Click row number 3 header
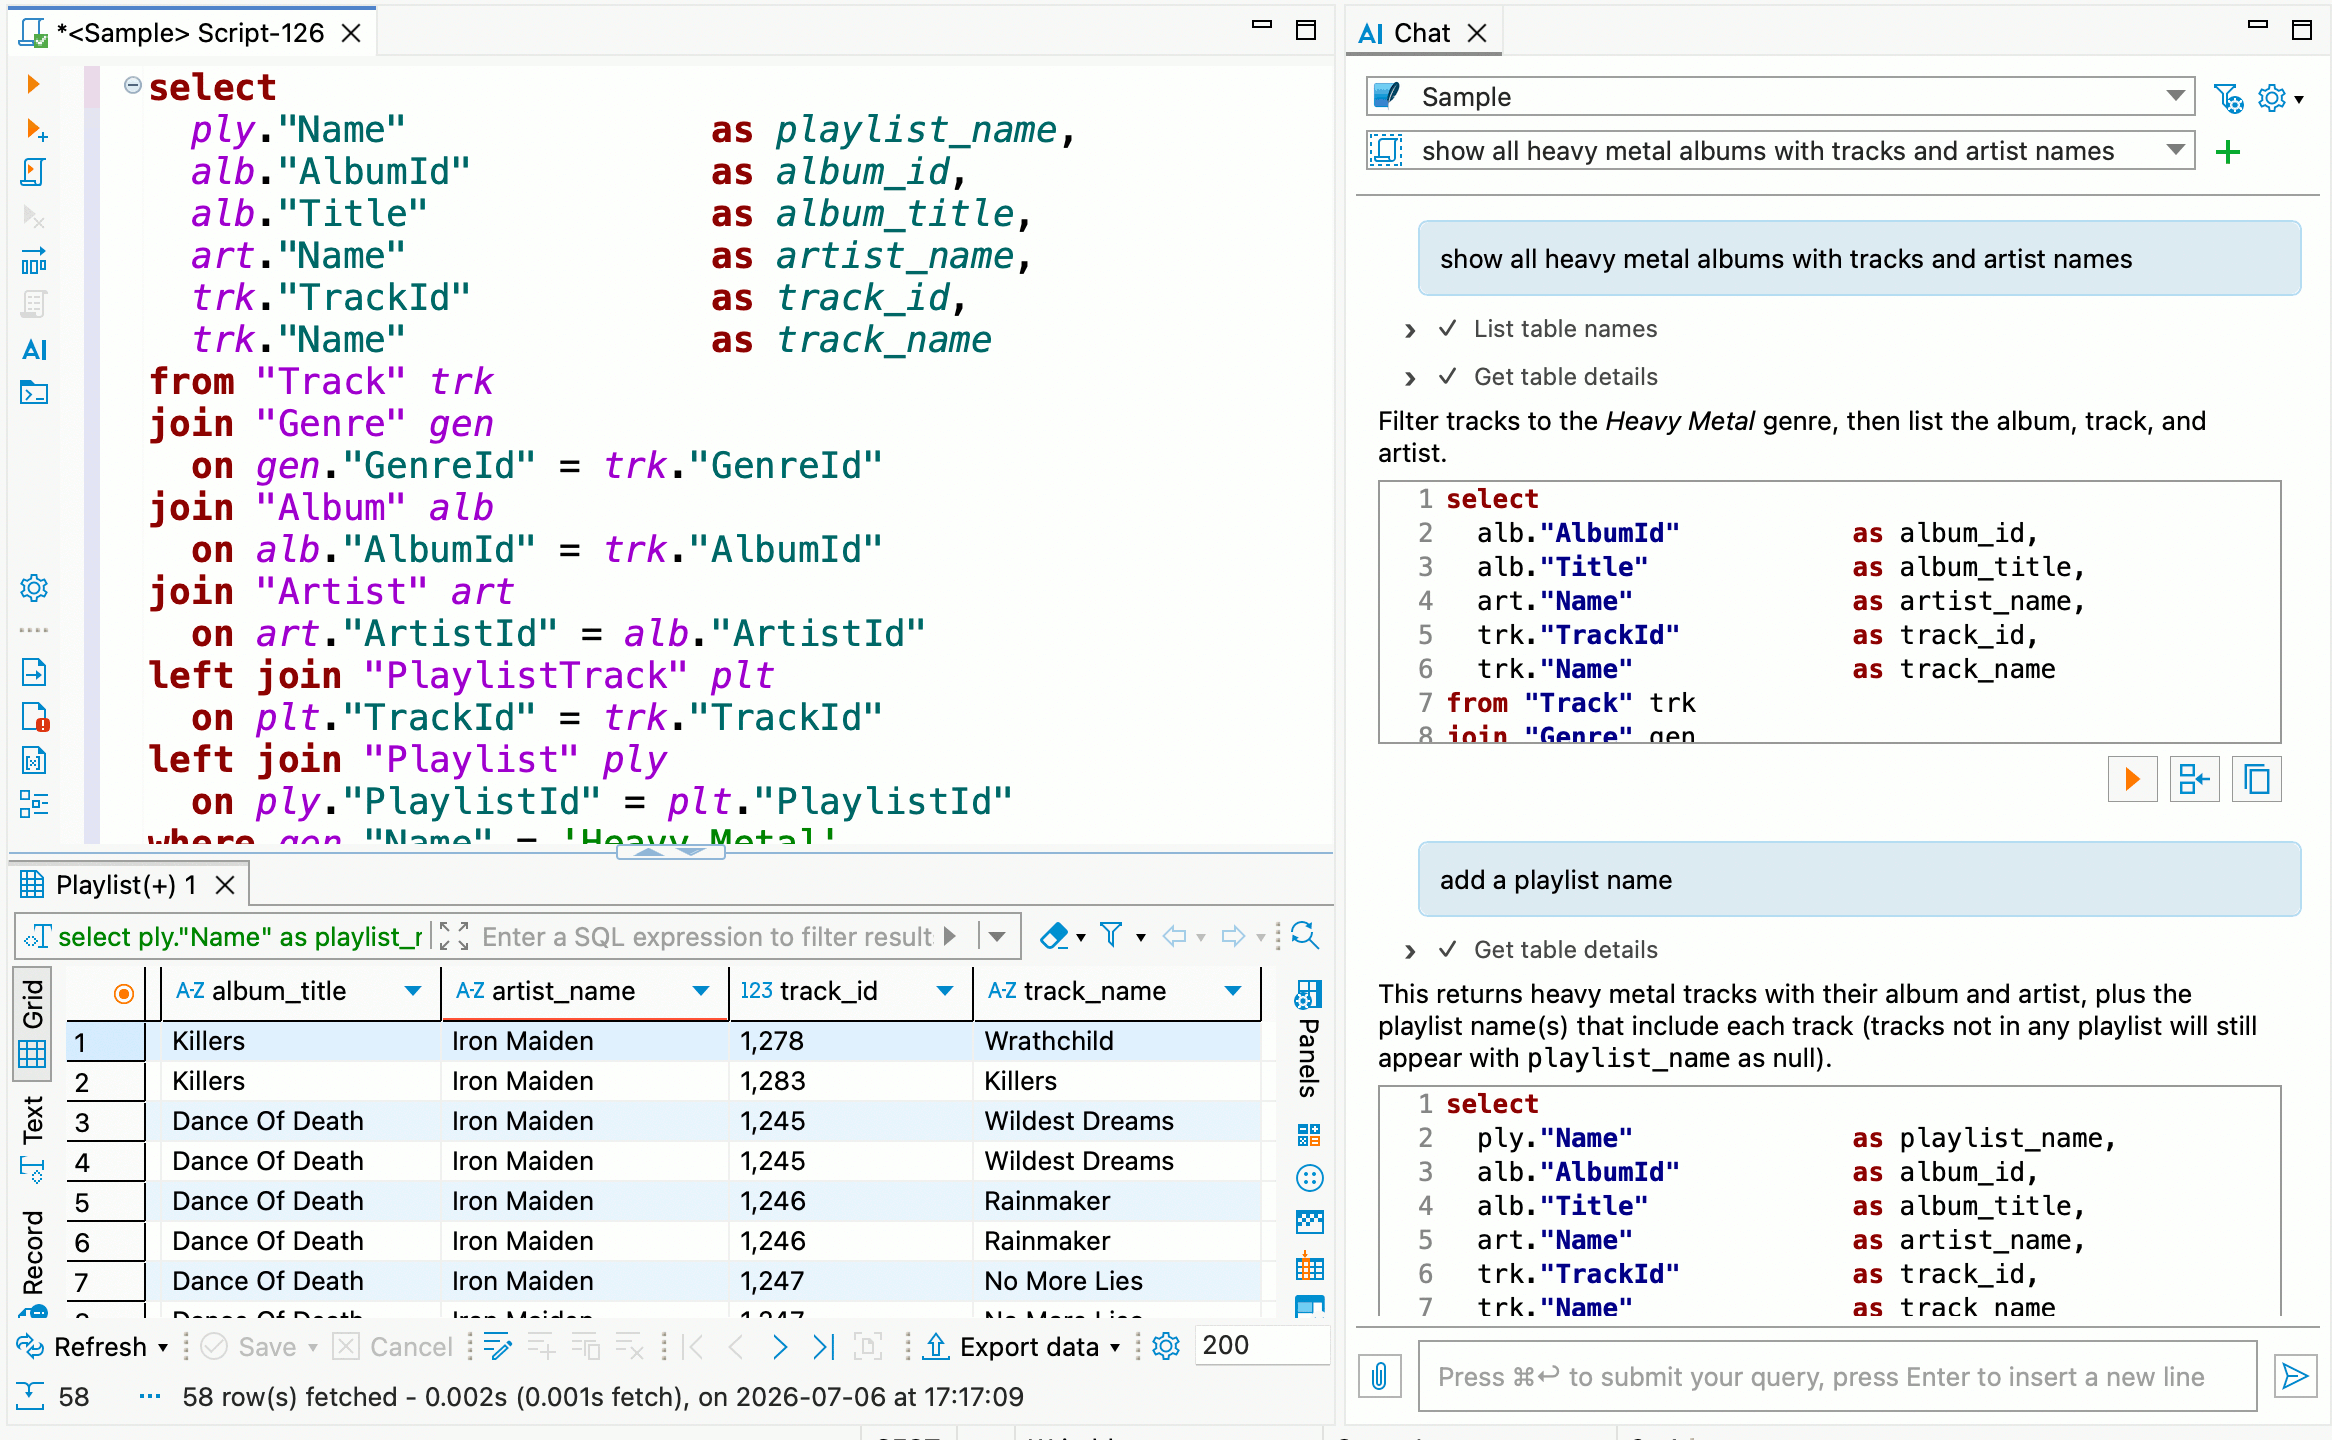The height and width of the screenshot is (1440, 2332). coord(106,1121)
